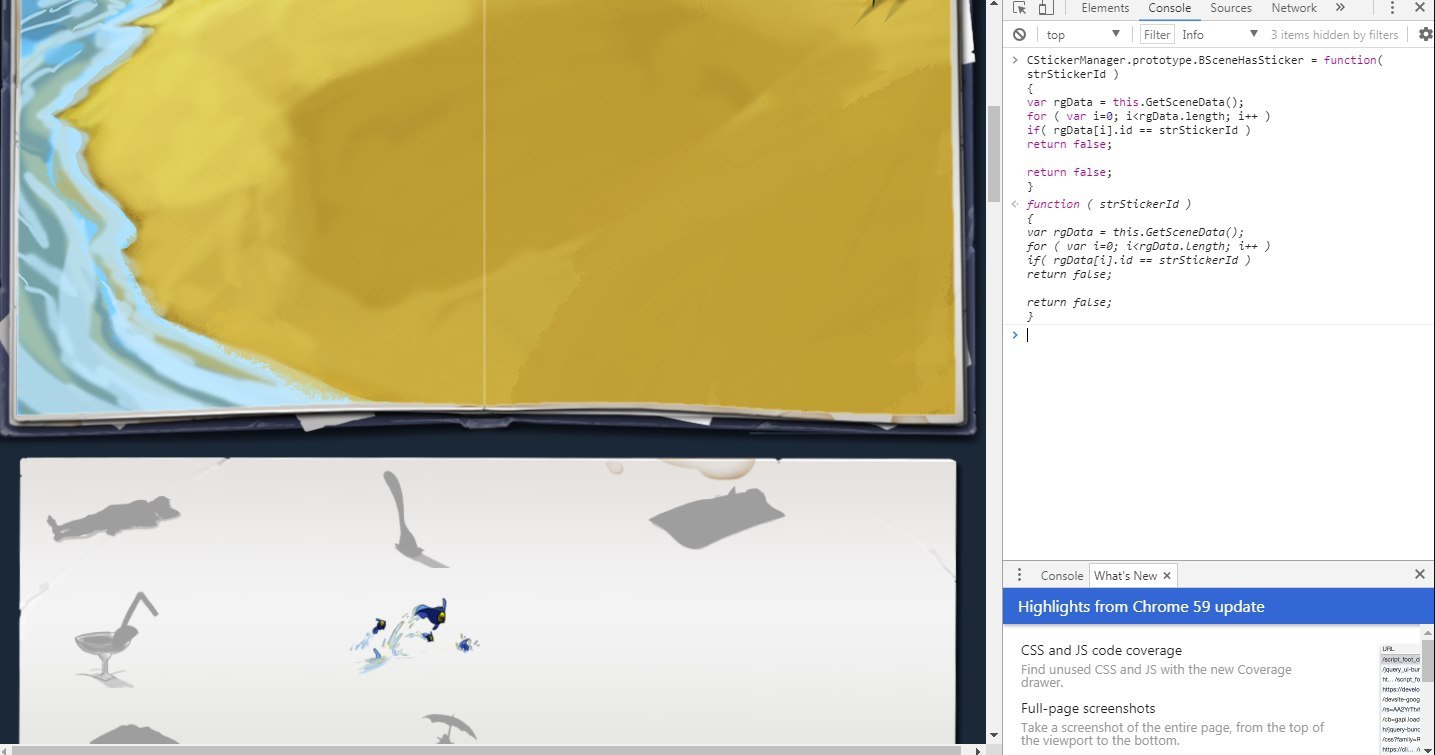
Task: Open the 'top' execution context dropdown
Action: (x=1084, y=34)
